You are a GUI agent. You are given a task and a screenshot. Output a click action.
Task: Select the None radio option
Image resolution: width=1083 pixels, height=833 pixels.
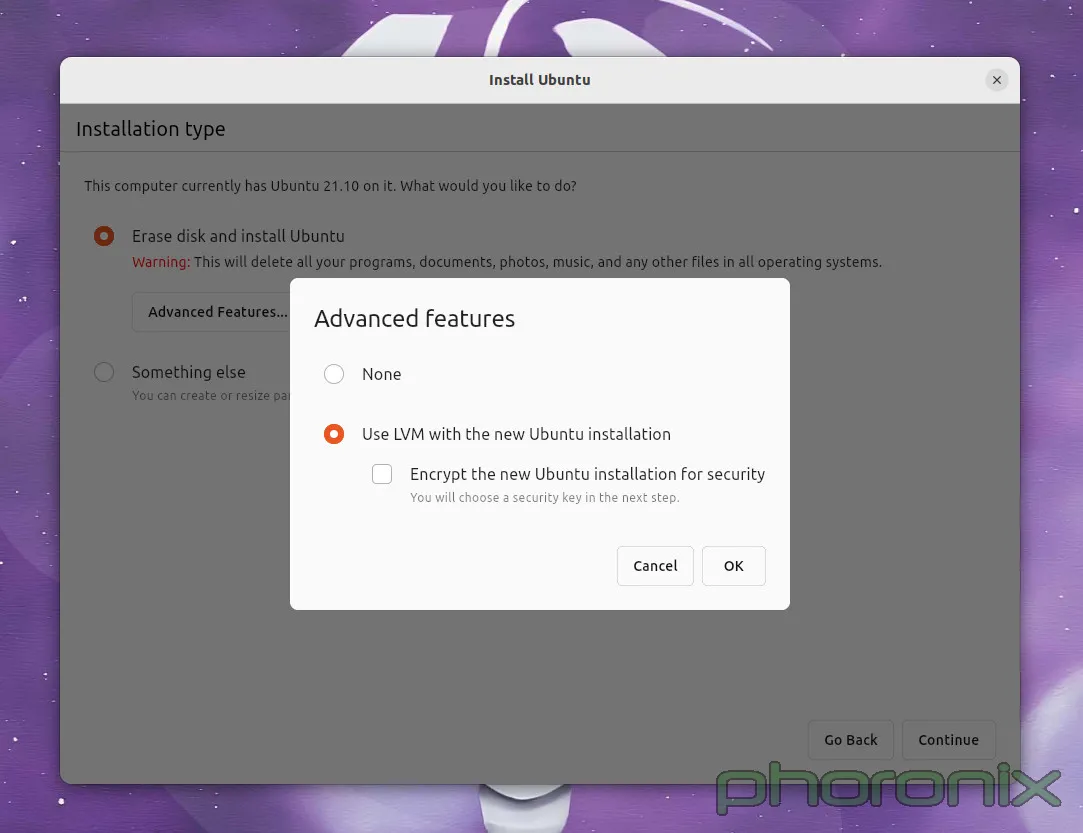(334, 374)
